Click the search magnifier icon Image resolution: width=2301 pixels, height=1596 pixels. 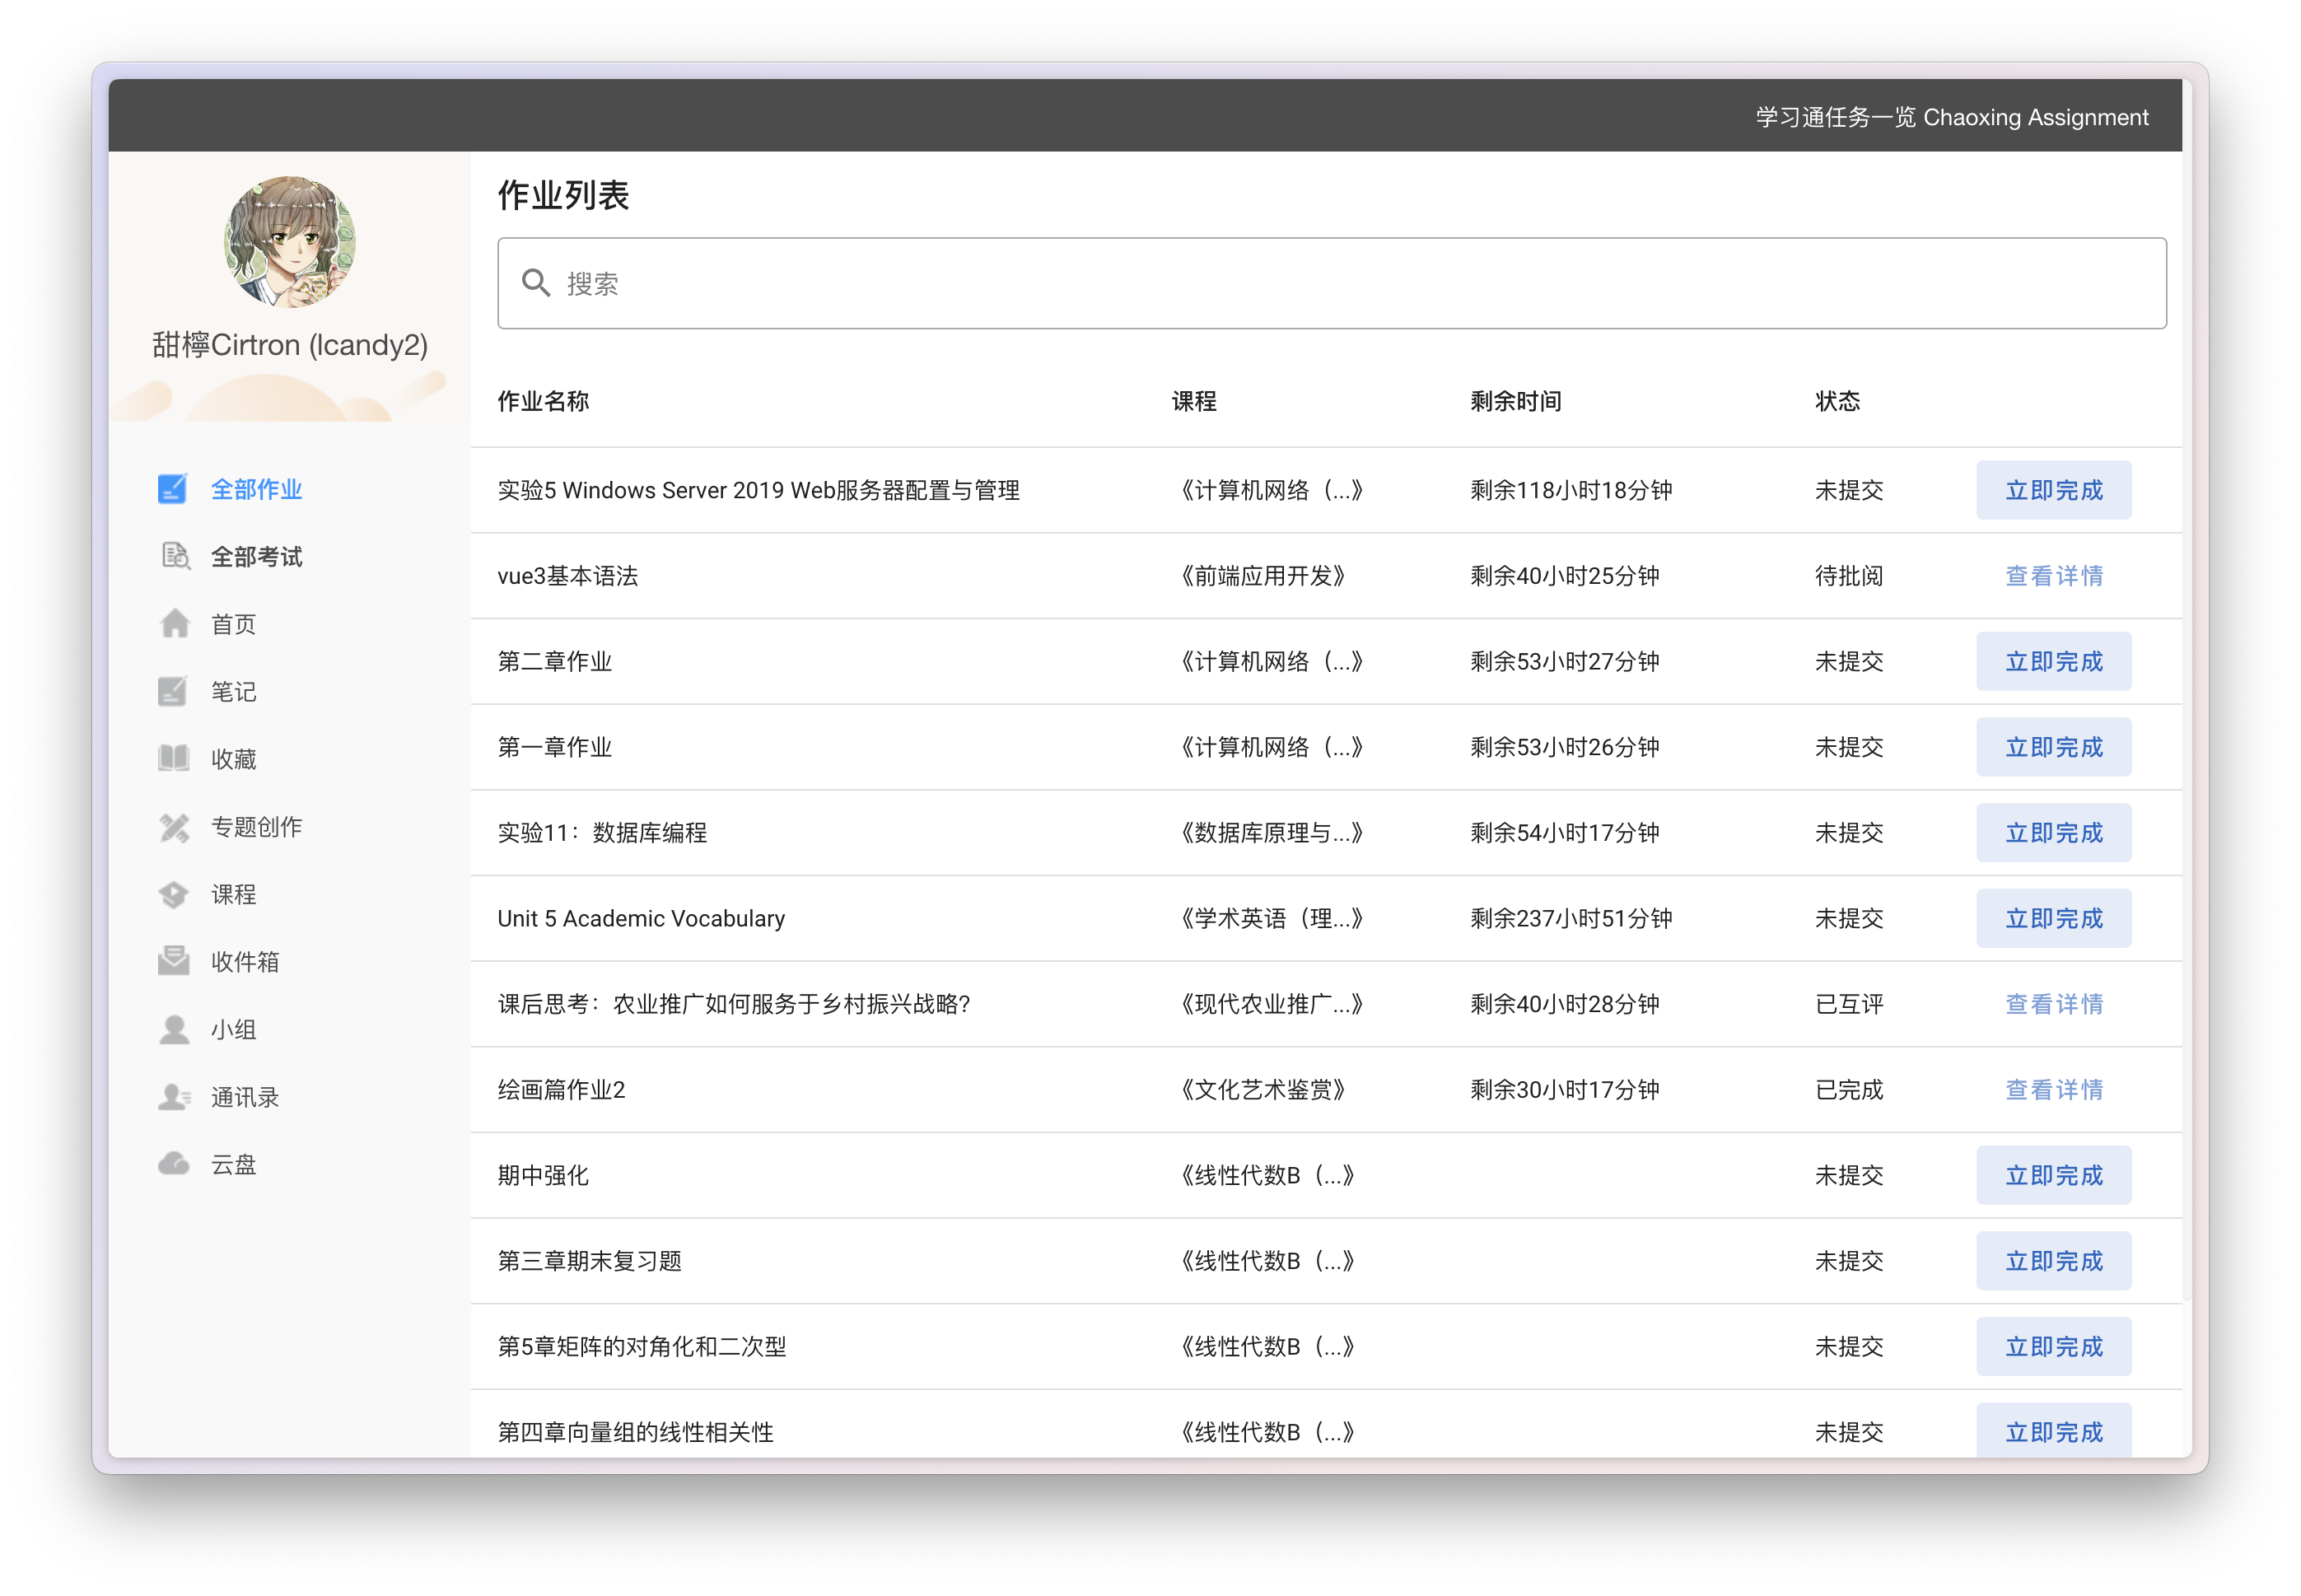tap(536, 283)
